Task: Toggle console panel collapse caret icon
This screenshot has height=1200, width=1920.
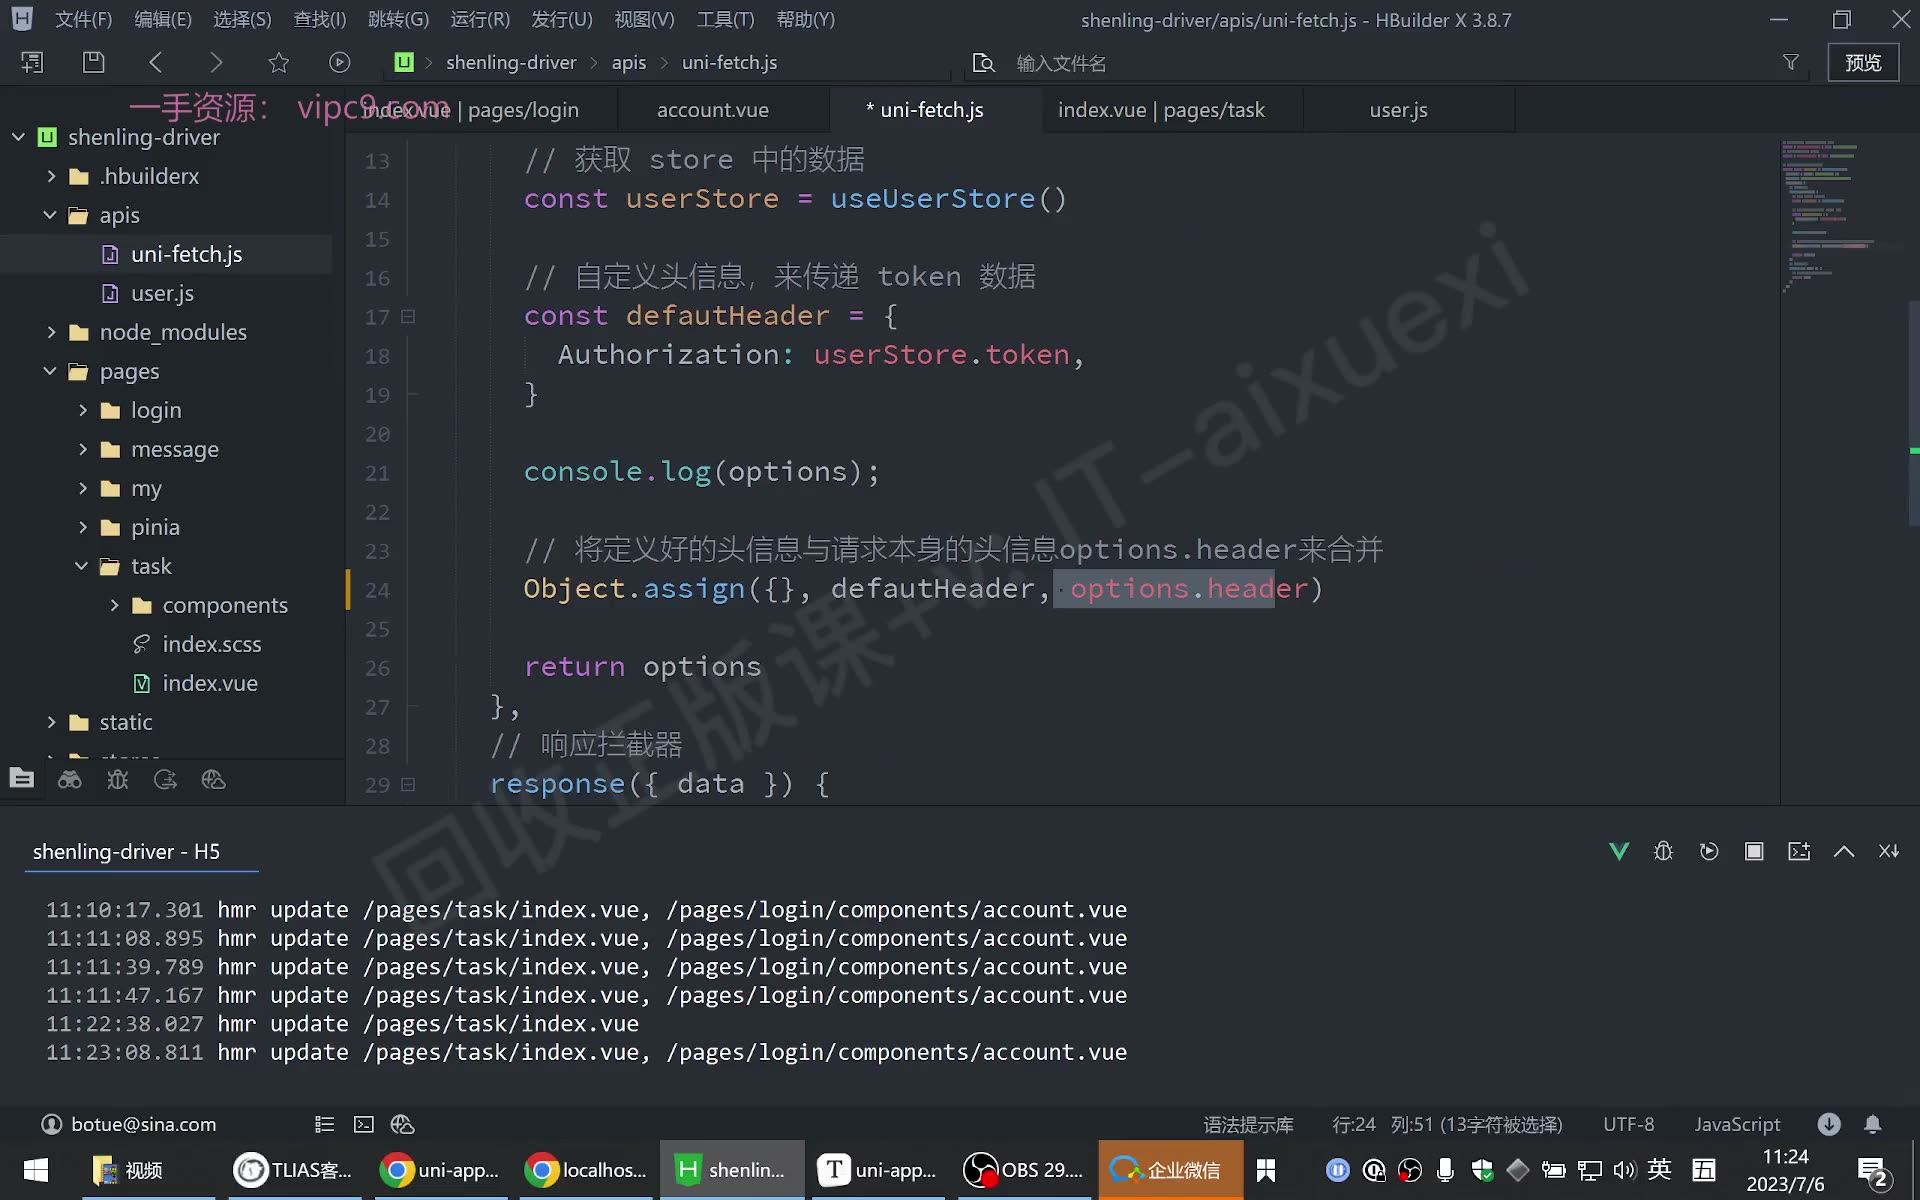Action: click(x=1844, y=851)
